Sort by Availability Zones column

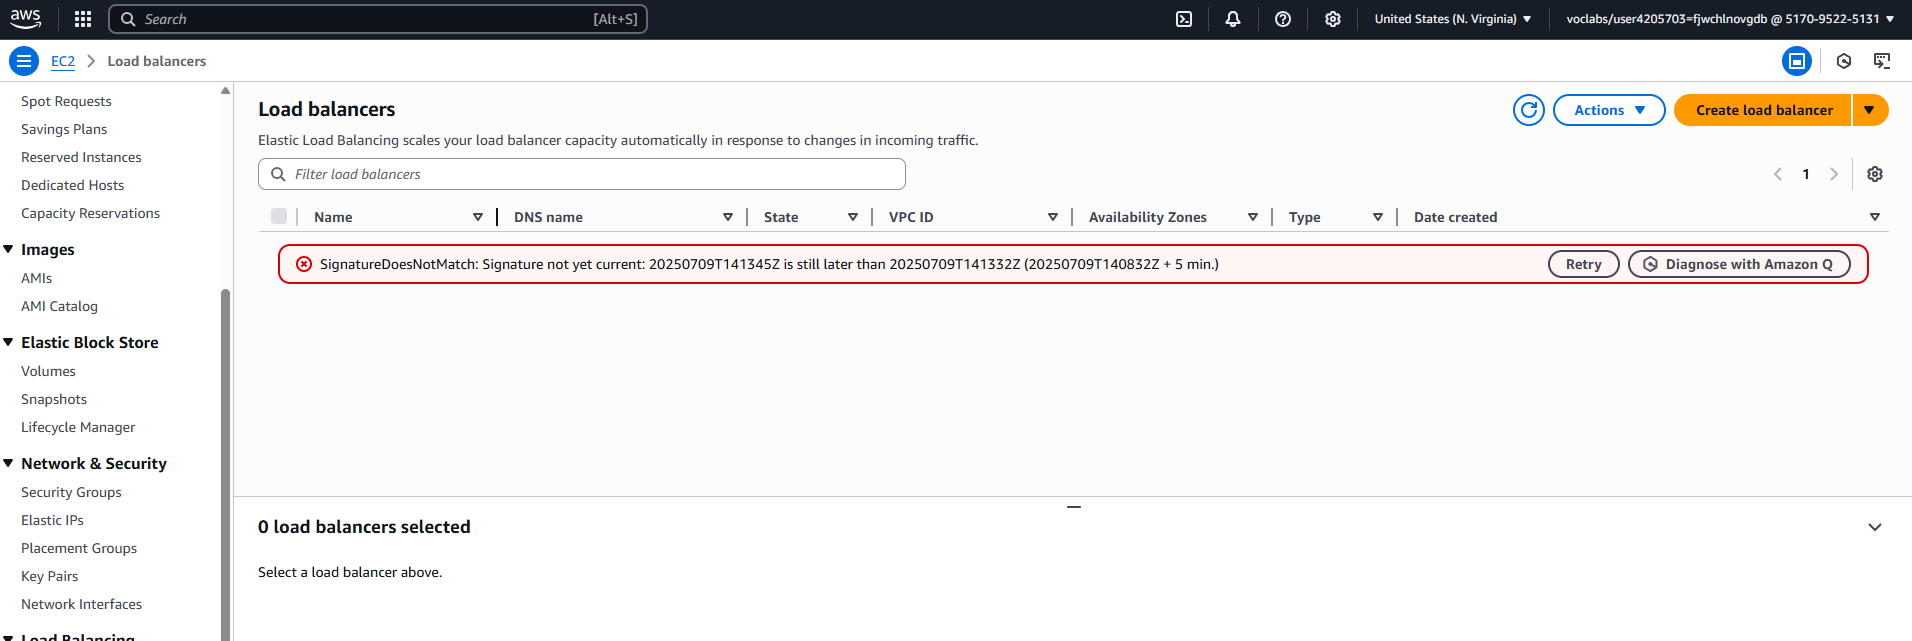click(x=1253, y=217)
